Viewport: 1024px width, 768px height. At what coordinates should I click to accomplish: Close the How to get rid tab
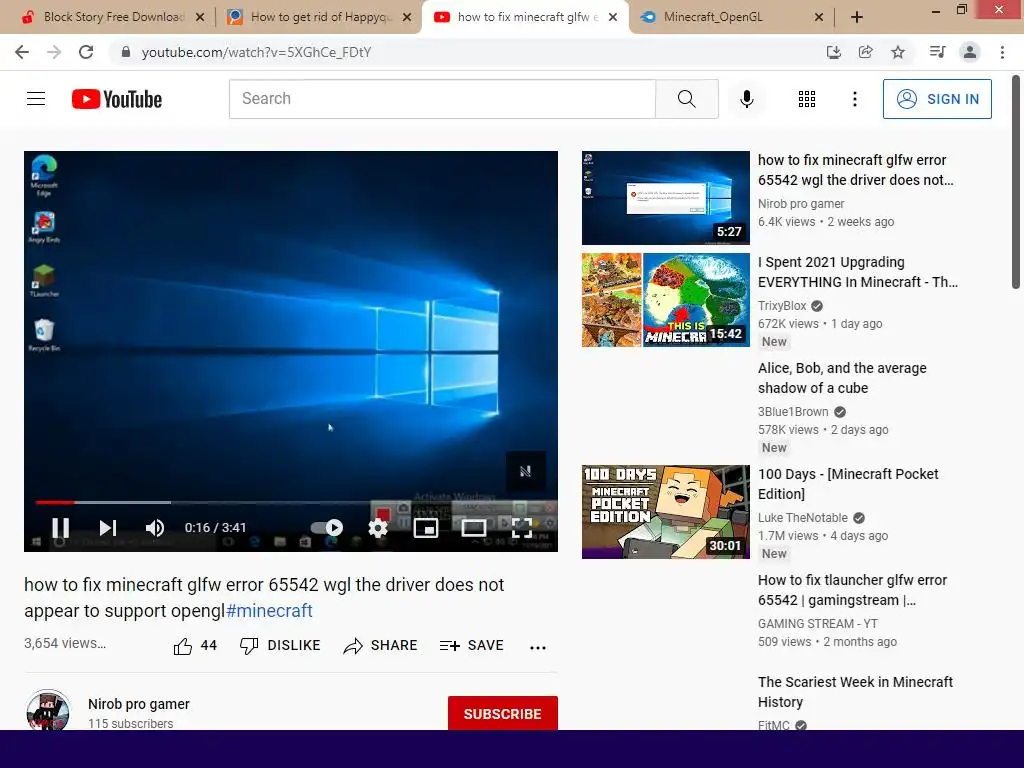pyautogui.click(x=407, y=17)
